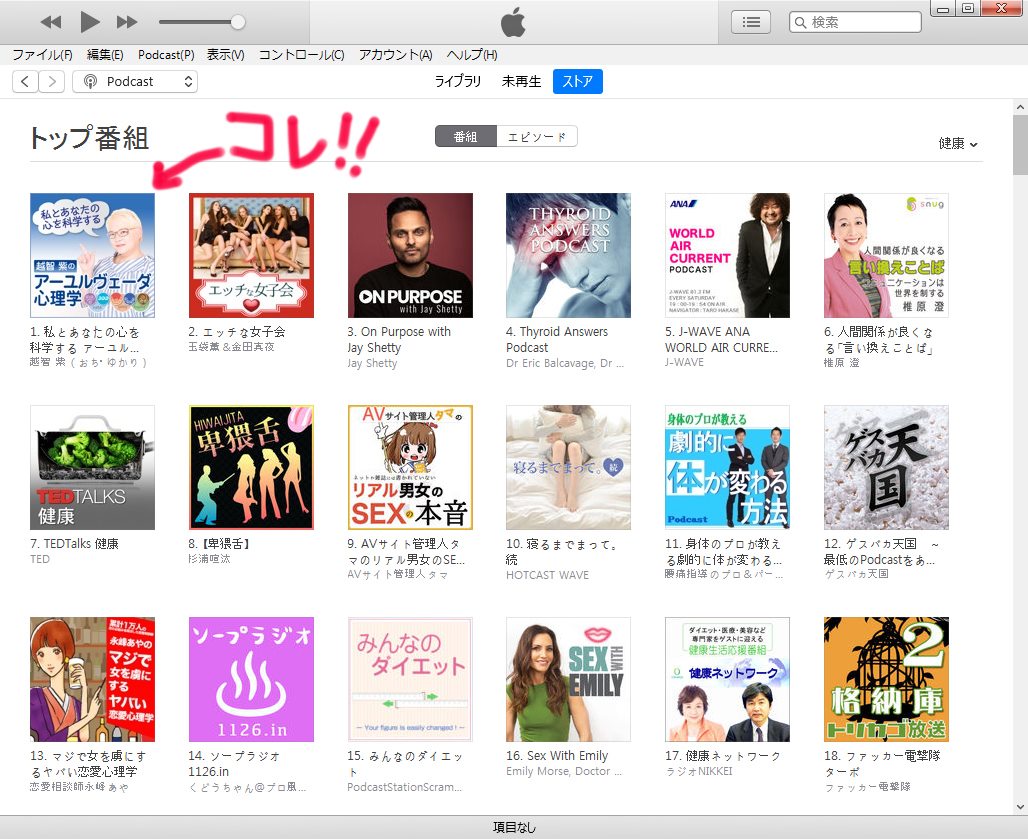Click title link '17. 健康ネットワーク'

click(x=722, y=756)
